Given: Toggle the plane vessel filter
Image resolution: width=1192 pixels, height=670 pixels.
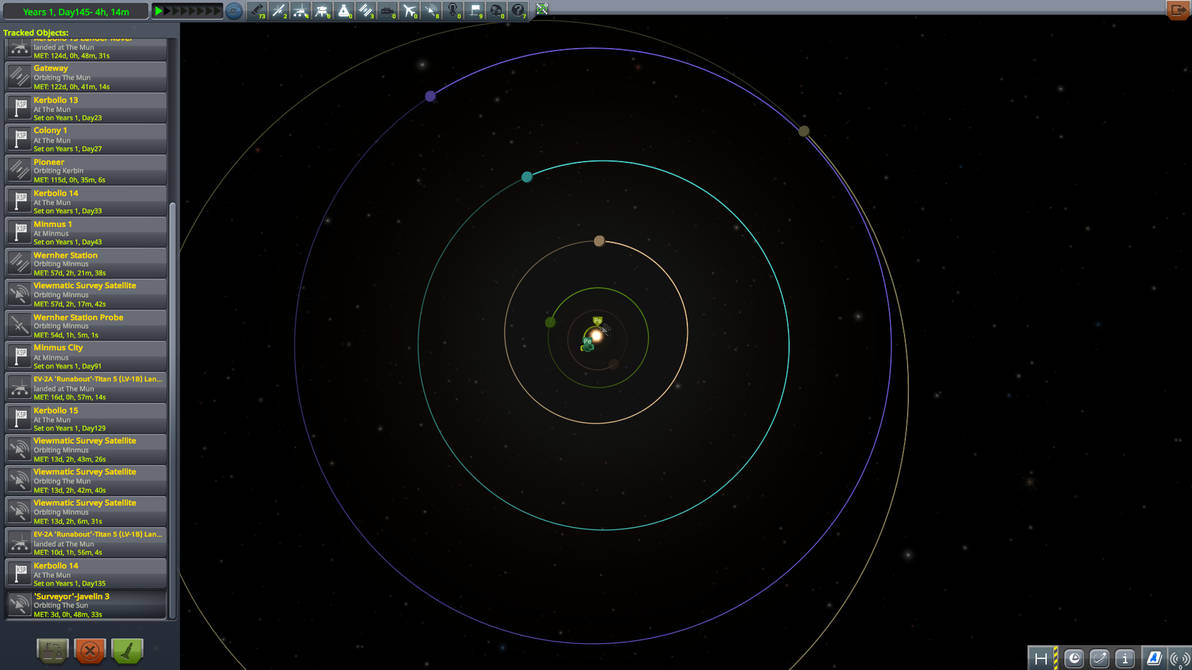Looking at the screenshot, I should pos(410,11).
